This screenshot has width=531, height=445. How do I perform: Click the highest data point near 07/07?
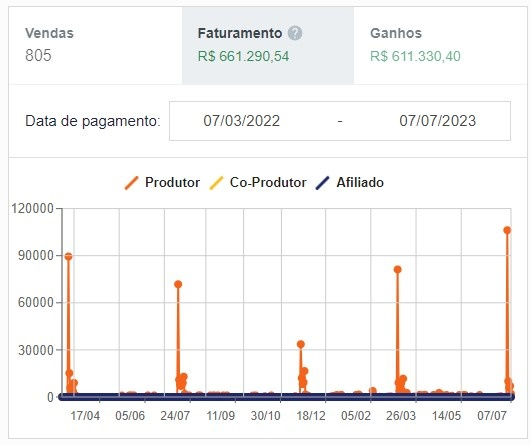point(507,230)
